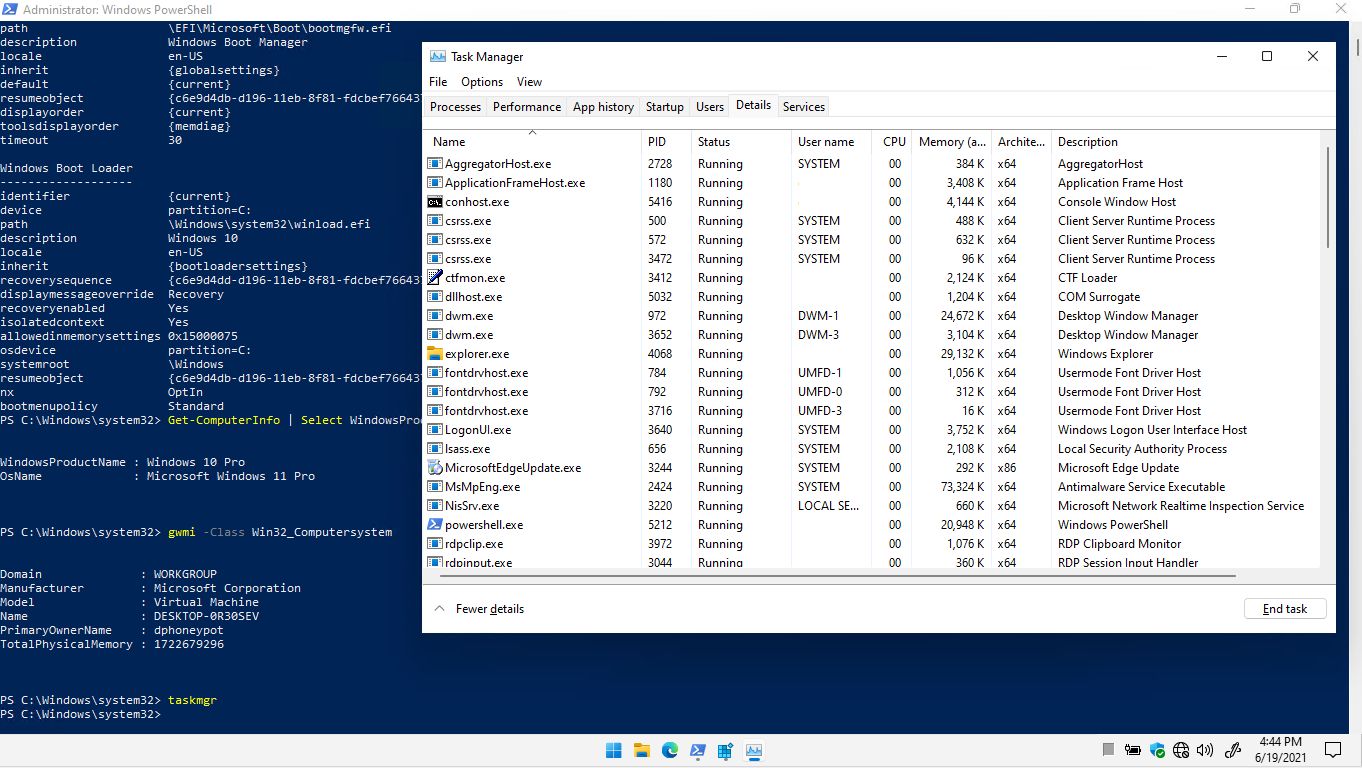
Task: Sort processes by the PID column header
Action: coord(657,142)
